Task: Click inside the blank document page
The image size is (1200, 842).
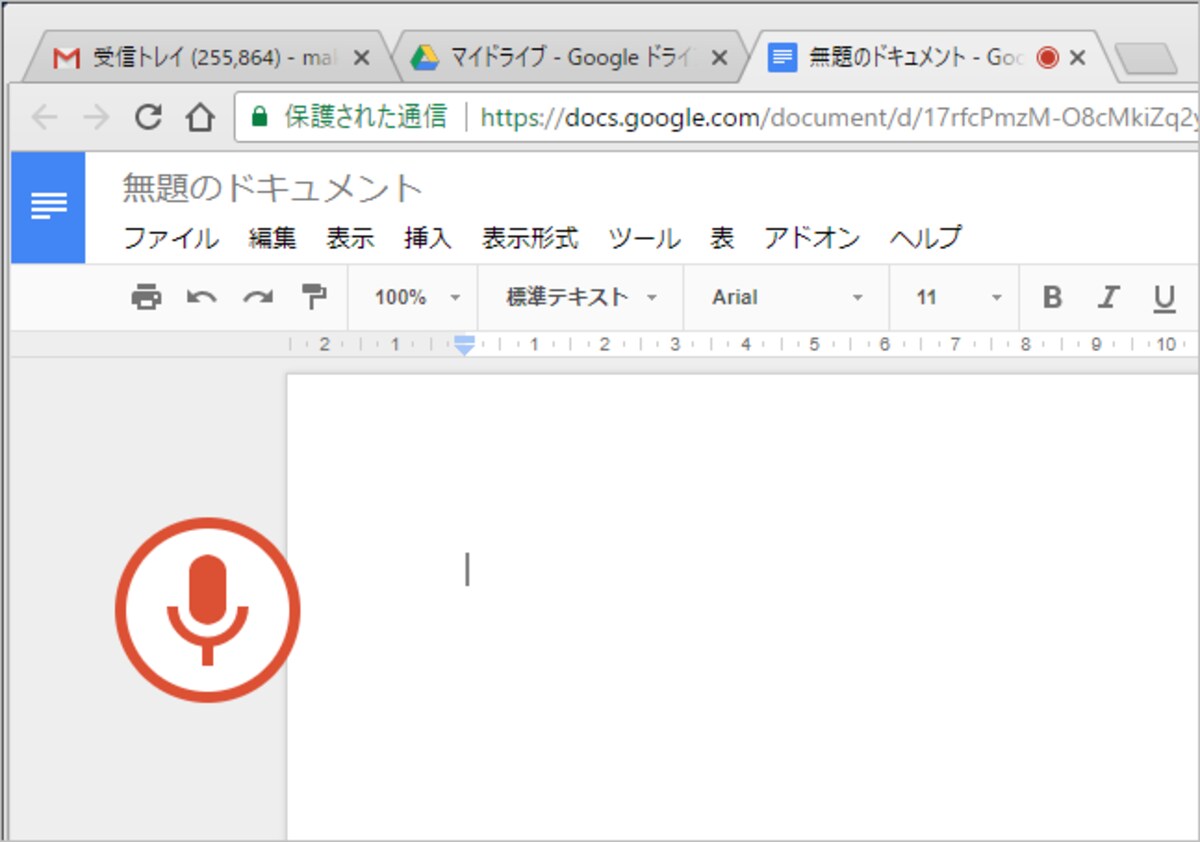Action: pos(743,607)
